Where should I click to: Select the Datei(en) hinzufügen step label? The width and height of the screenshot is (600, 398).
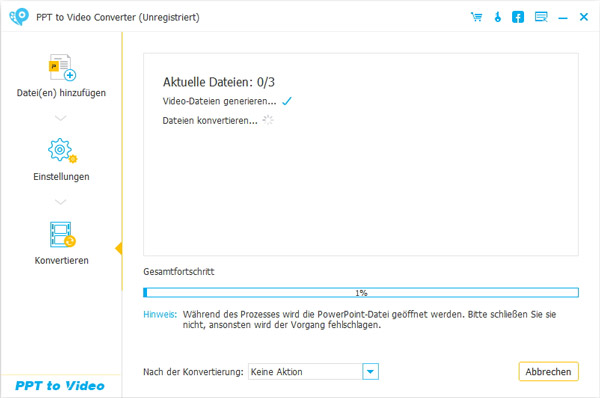point(61,93)
